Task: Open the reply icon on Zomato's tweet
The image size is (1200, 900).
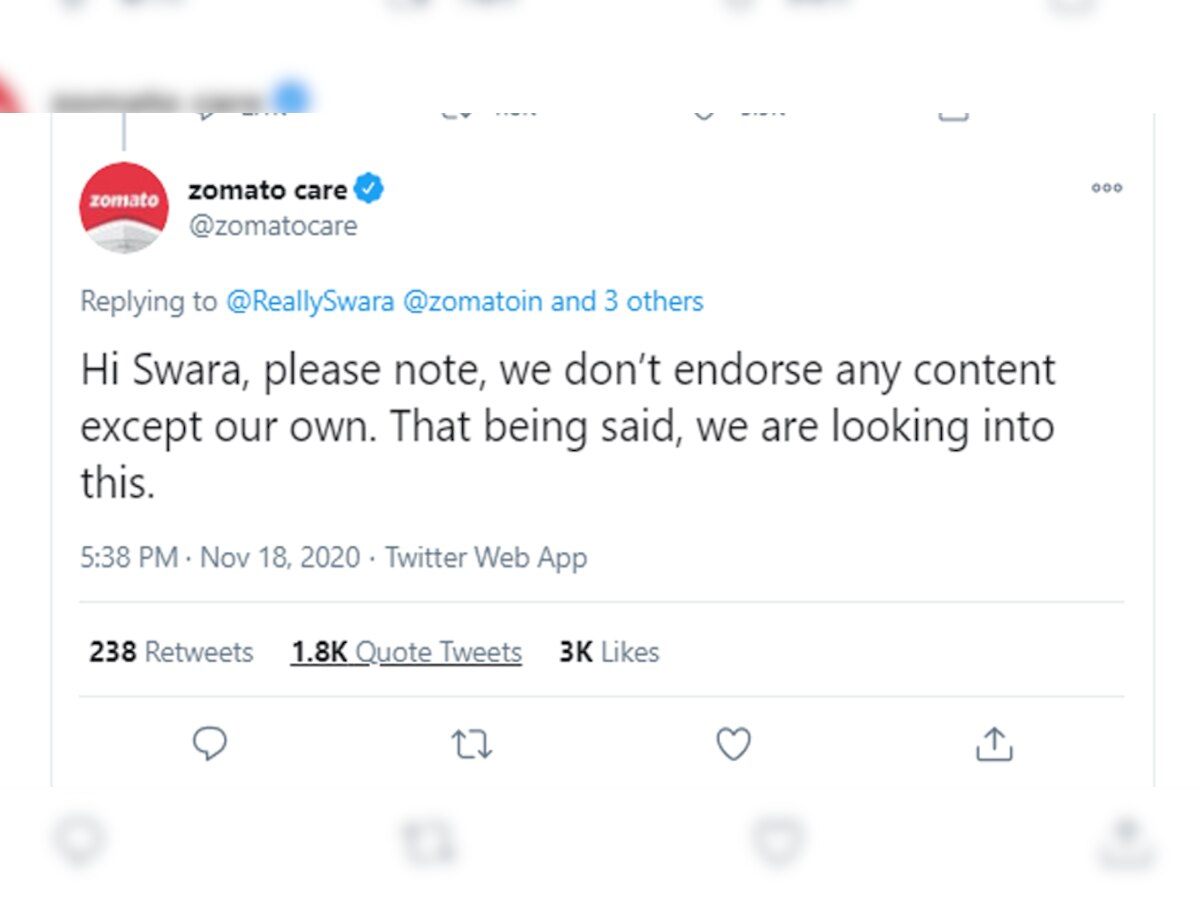Action: click(x=209, y=743)
